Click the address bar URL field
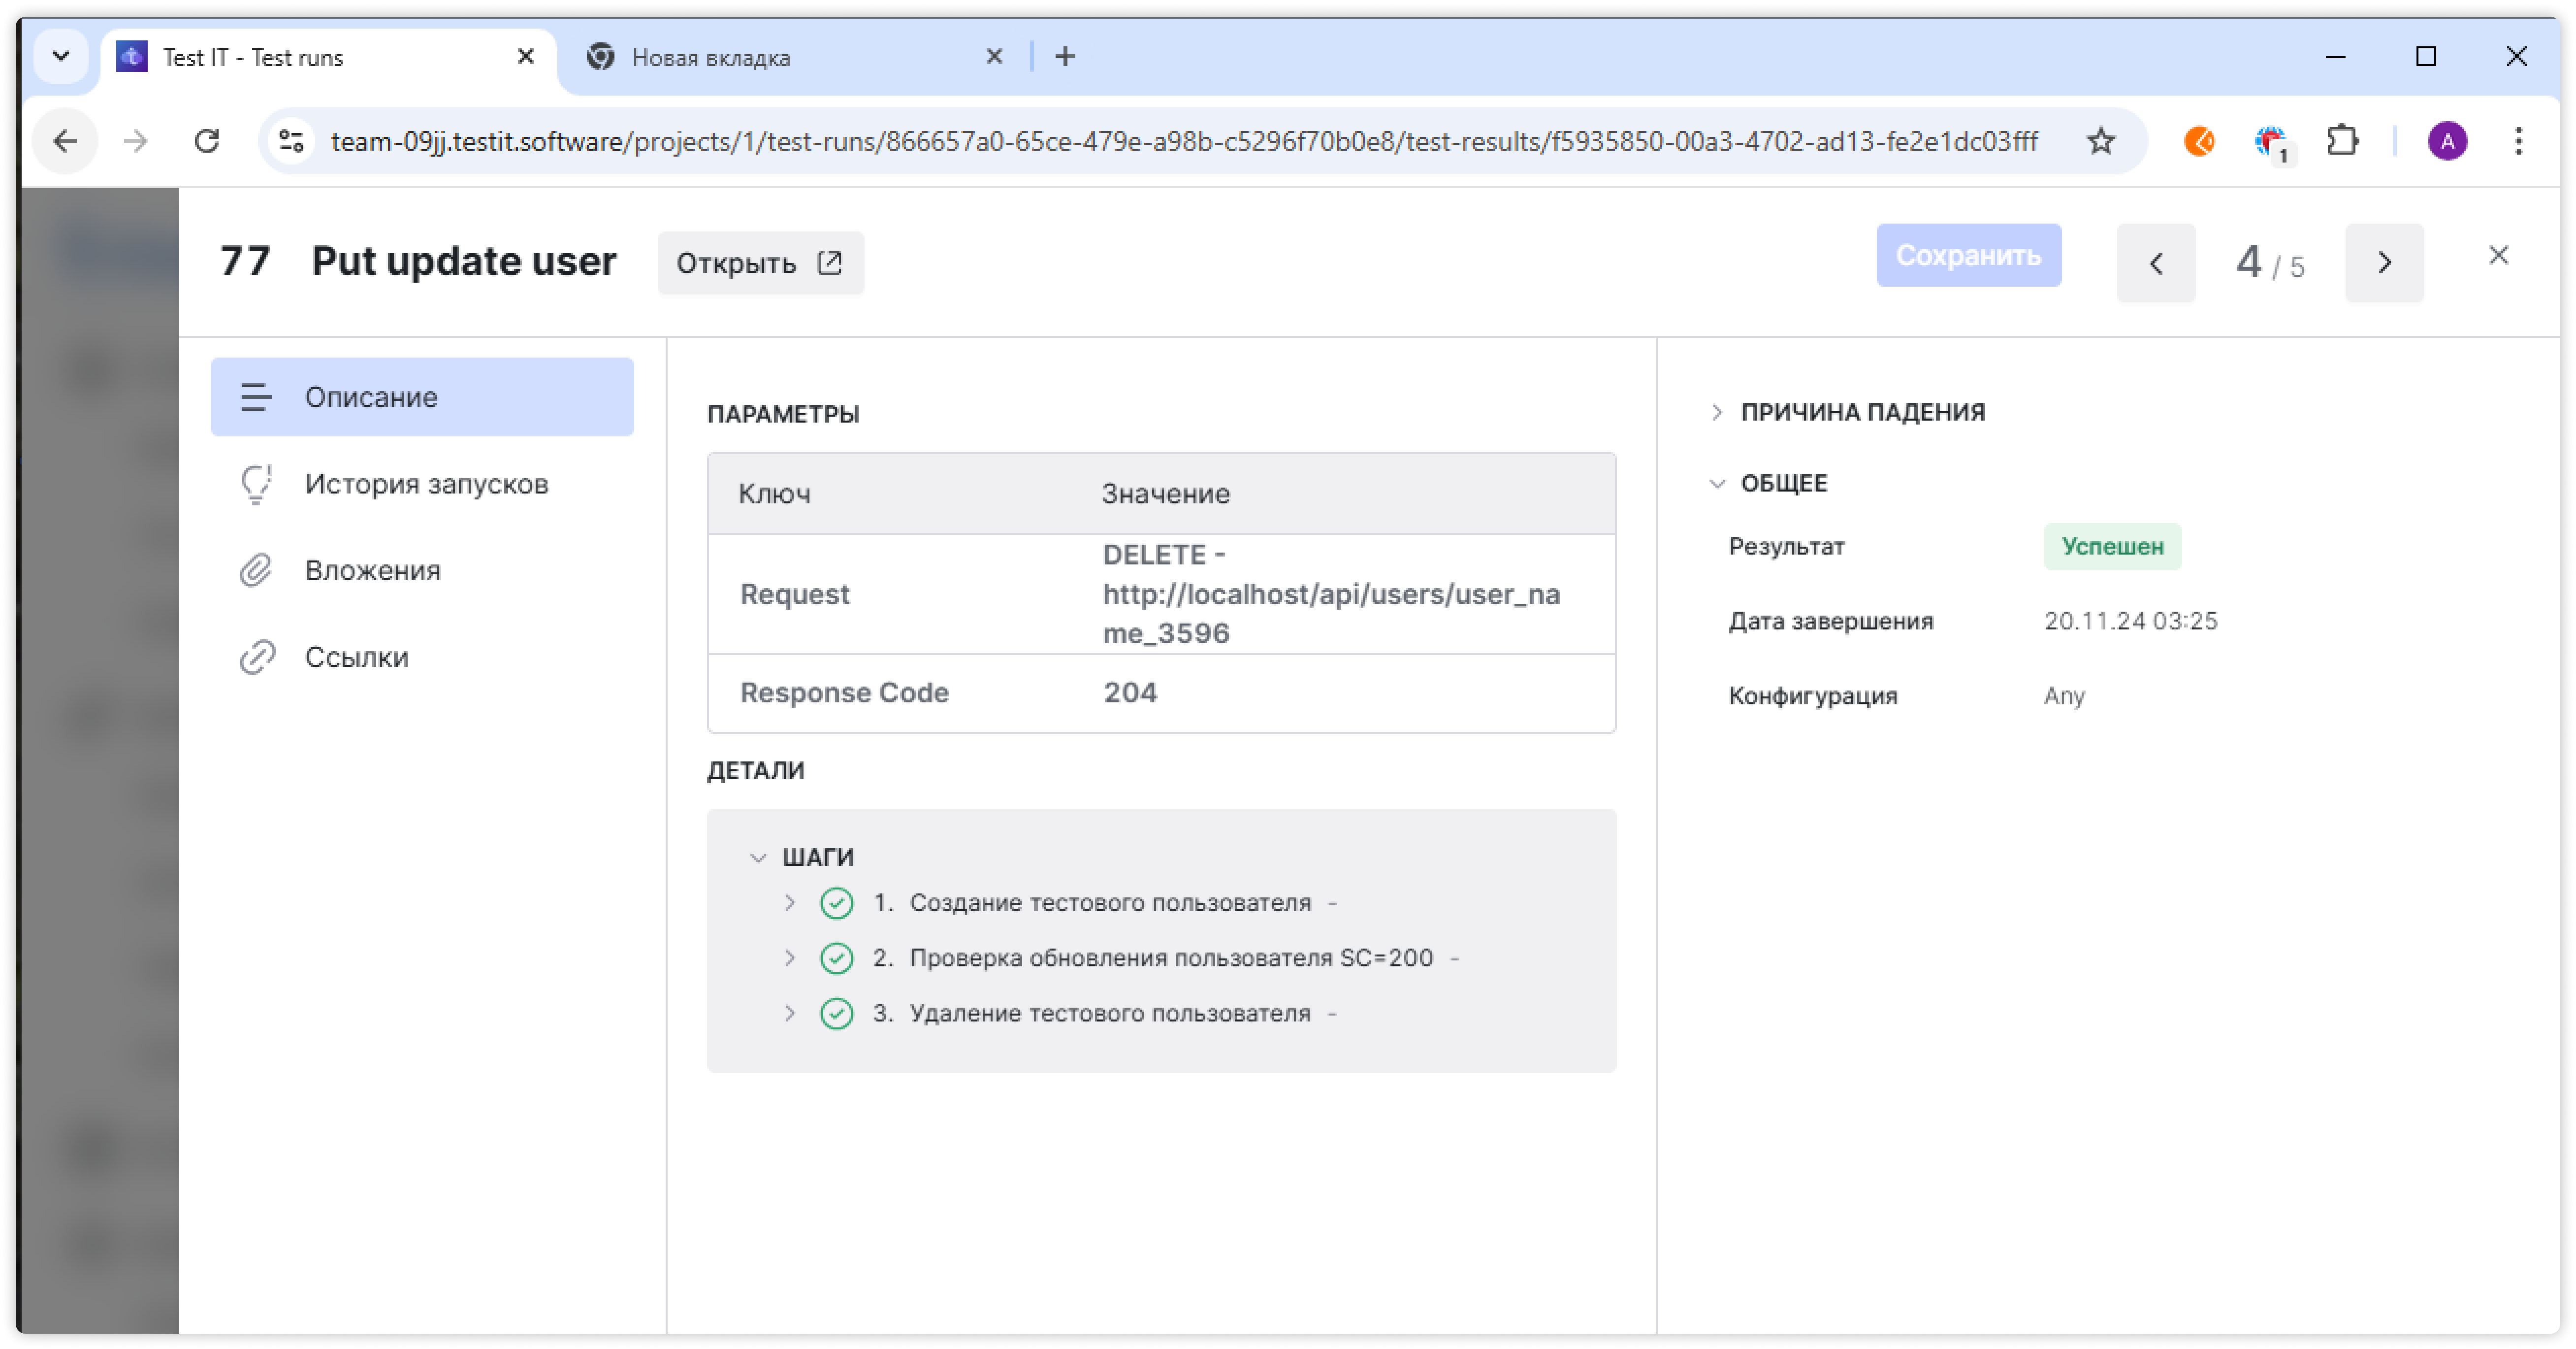This screenshot has width=2576, height=1349. pyautogui.click(x=1184, y=141)
